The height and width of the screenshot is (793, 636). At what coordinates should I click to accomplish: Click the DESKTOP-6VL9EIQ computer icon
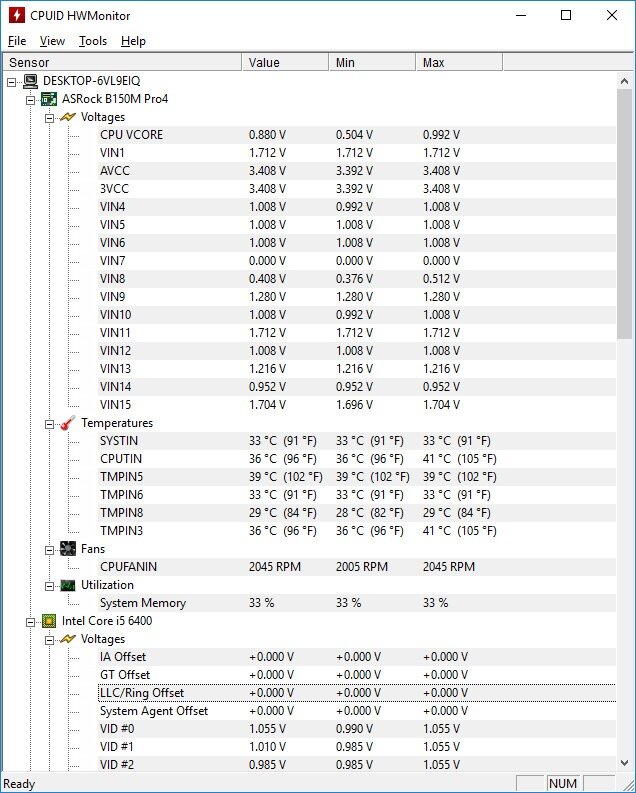tap(30, 81)
